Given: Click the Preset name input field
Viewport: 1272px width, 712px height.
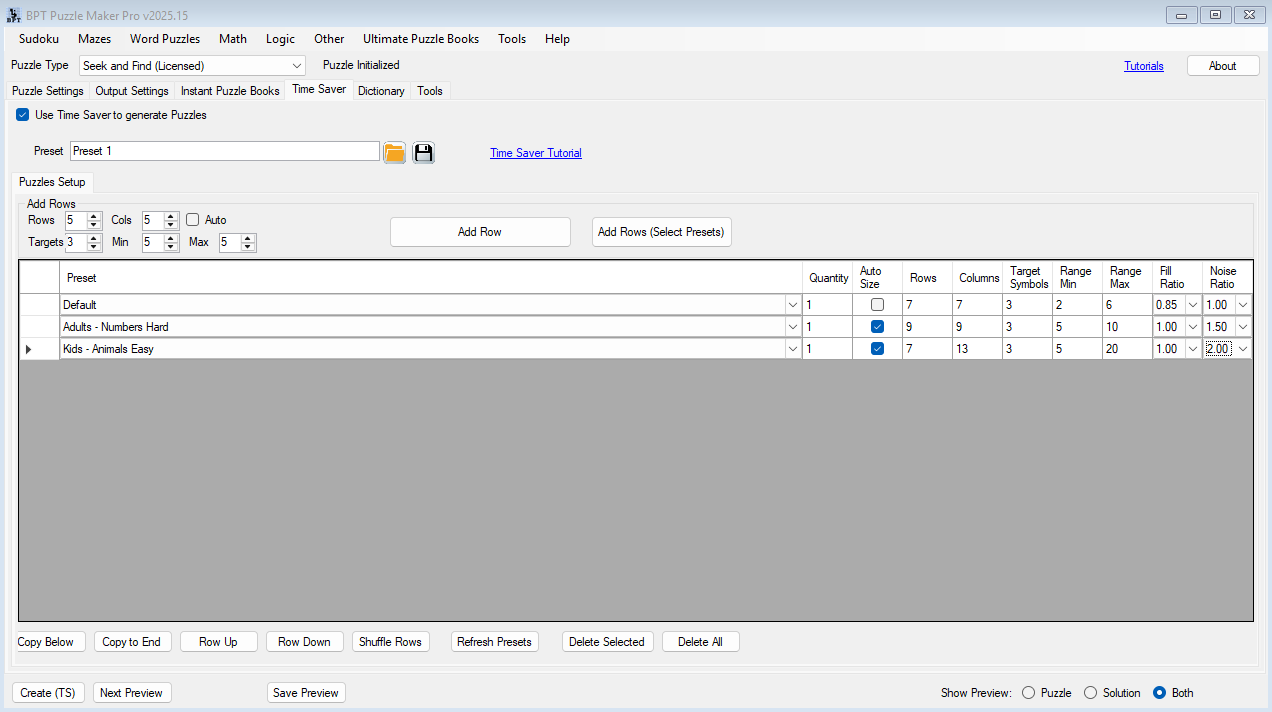Looking at the screenshot, I should [x=225, y=151].
